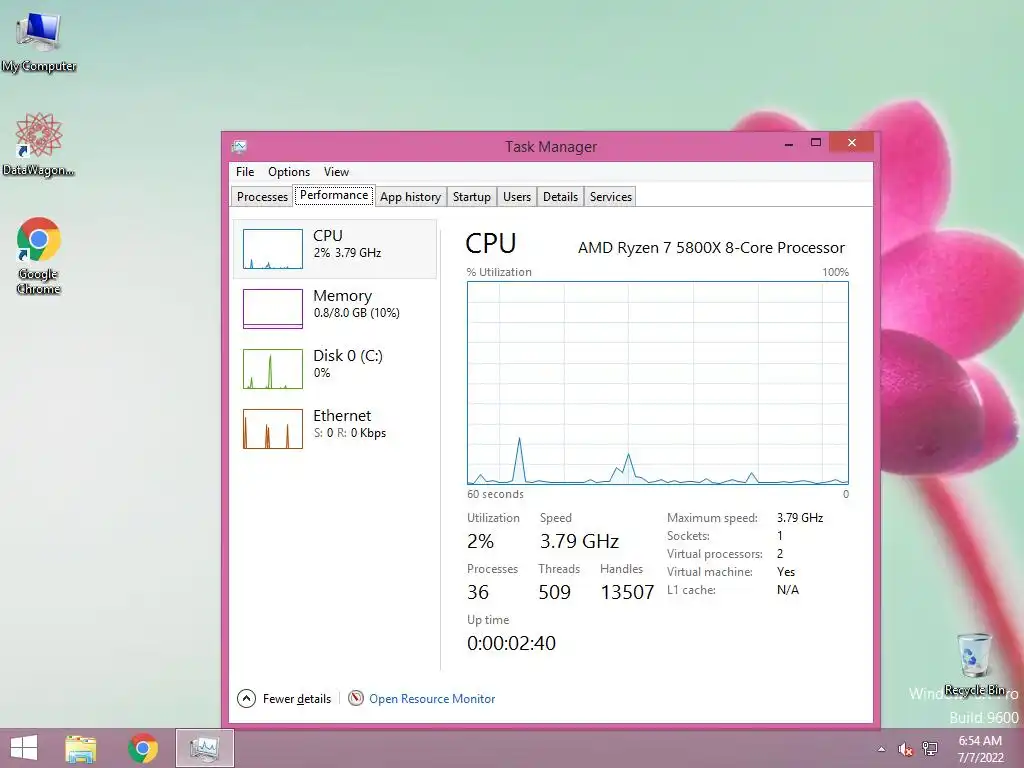1024x768 pixels.
Task: Click the Virtual machine: Yes value
Action: 786,572
